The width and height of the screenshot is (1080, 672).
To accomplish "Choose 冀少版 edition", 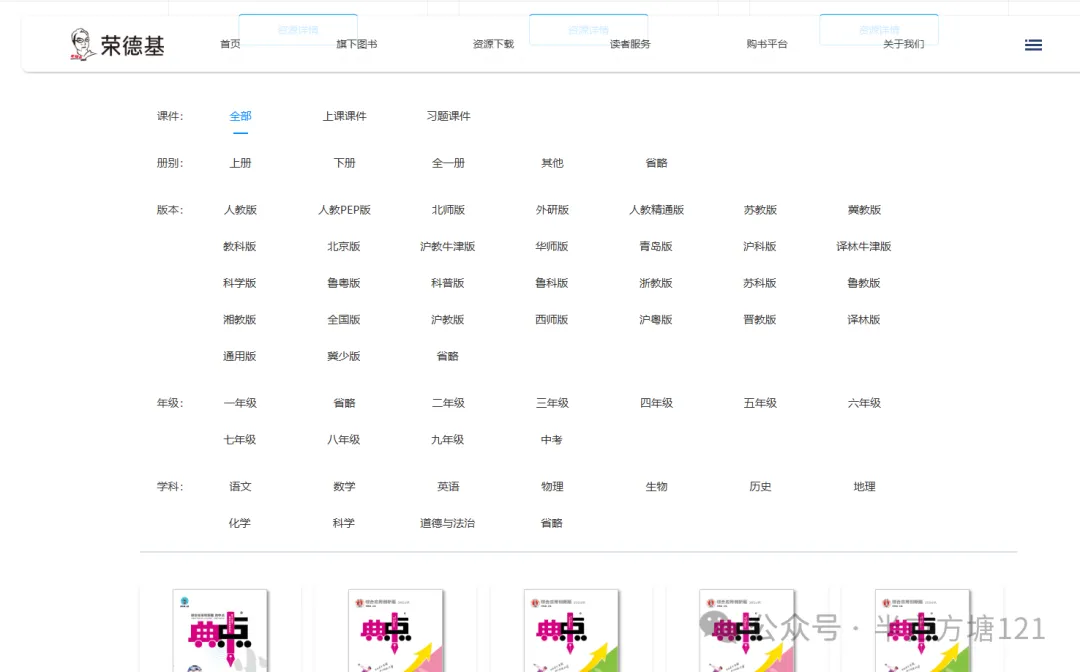I will click(x=344, y=356).
